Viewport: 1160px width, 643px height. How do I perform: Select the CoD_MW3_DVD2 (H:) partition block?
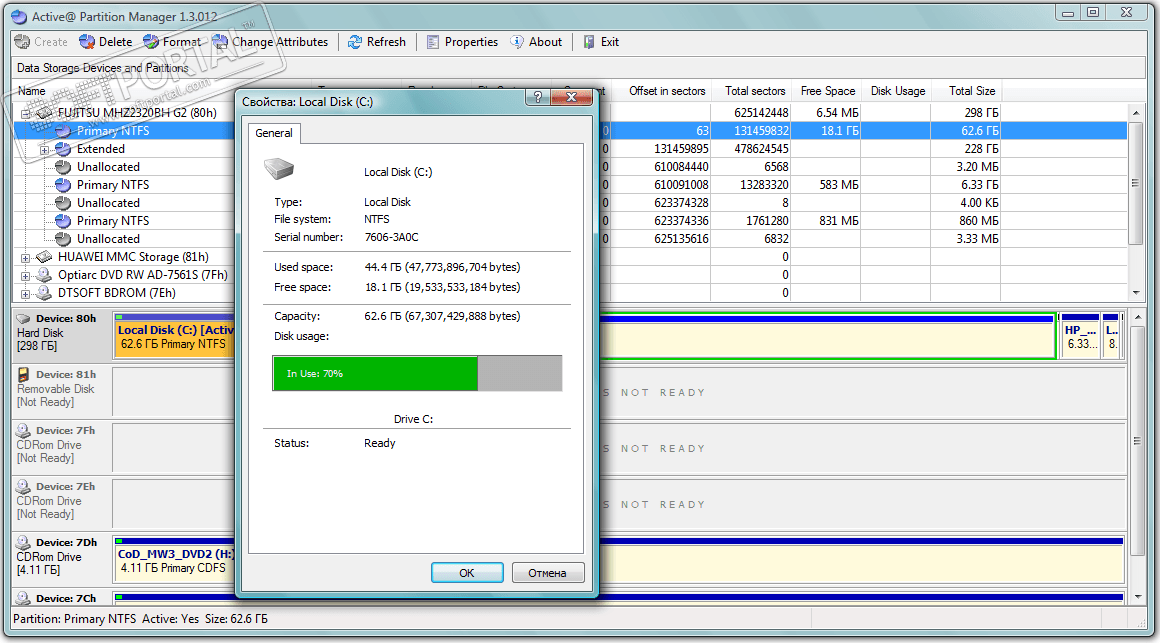click(x=175, y=561)
